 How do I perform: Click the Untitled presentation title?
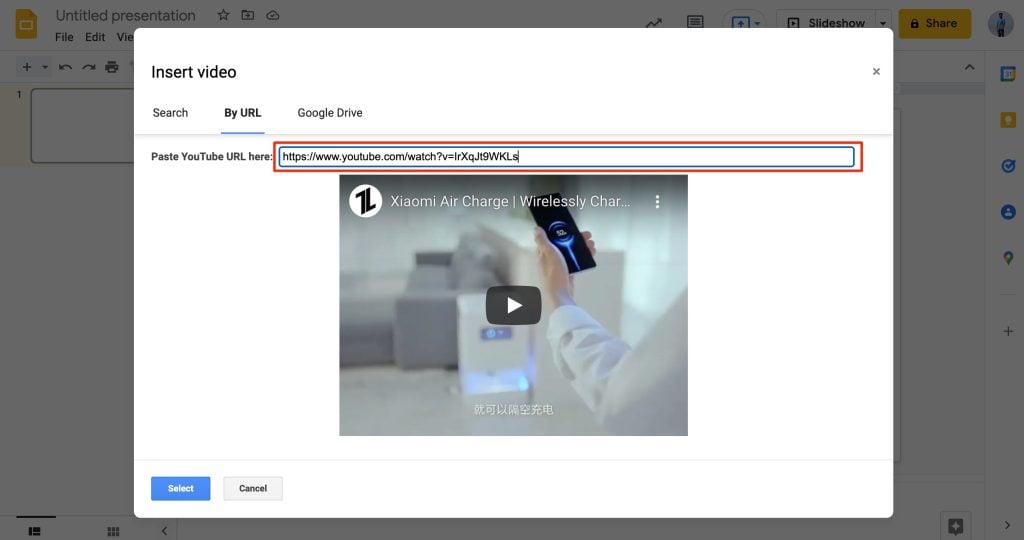pos(125,16)
